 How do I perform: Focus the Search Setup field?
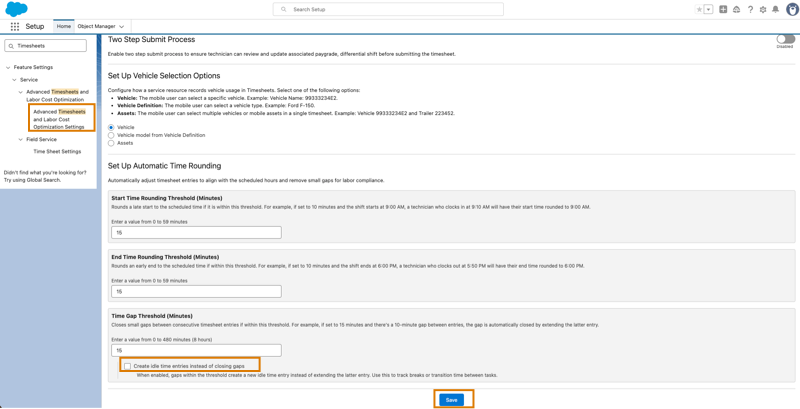tap(388, 9)
